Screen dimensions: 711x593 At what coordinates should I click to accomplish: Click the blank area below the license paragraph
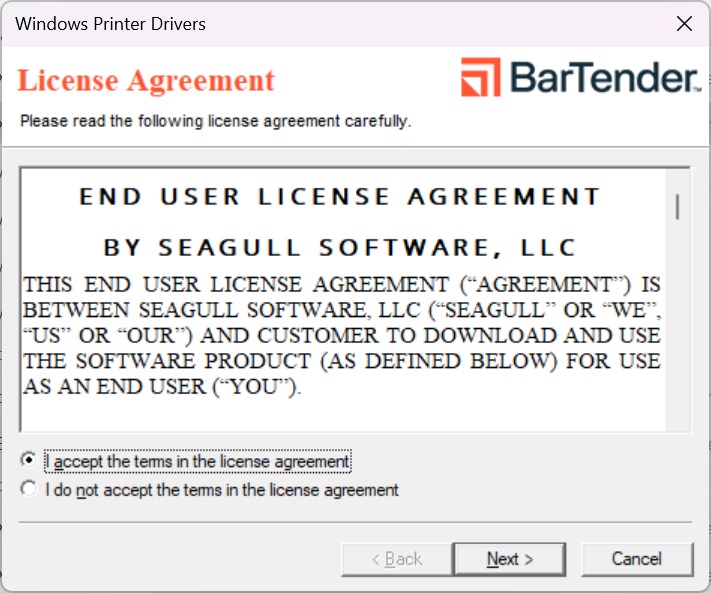(340, 415)
